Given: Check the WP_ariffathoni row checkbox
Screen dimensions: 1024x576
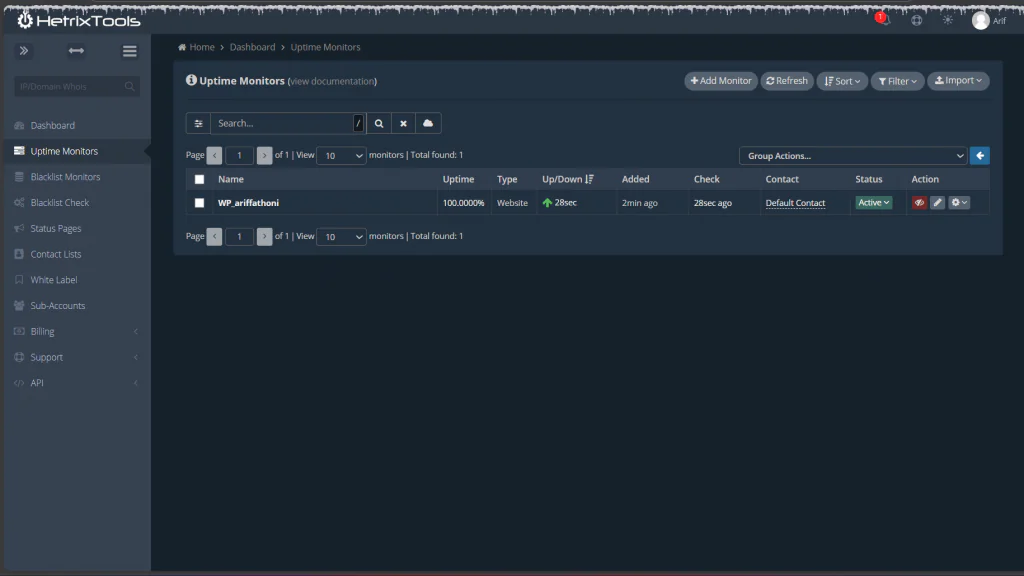Looking at the screenshot, I should click(x=199, y=203).
